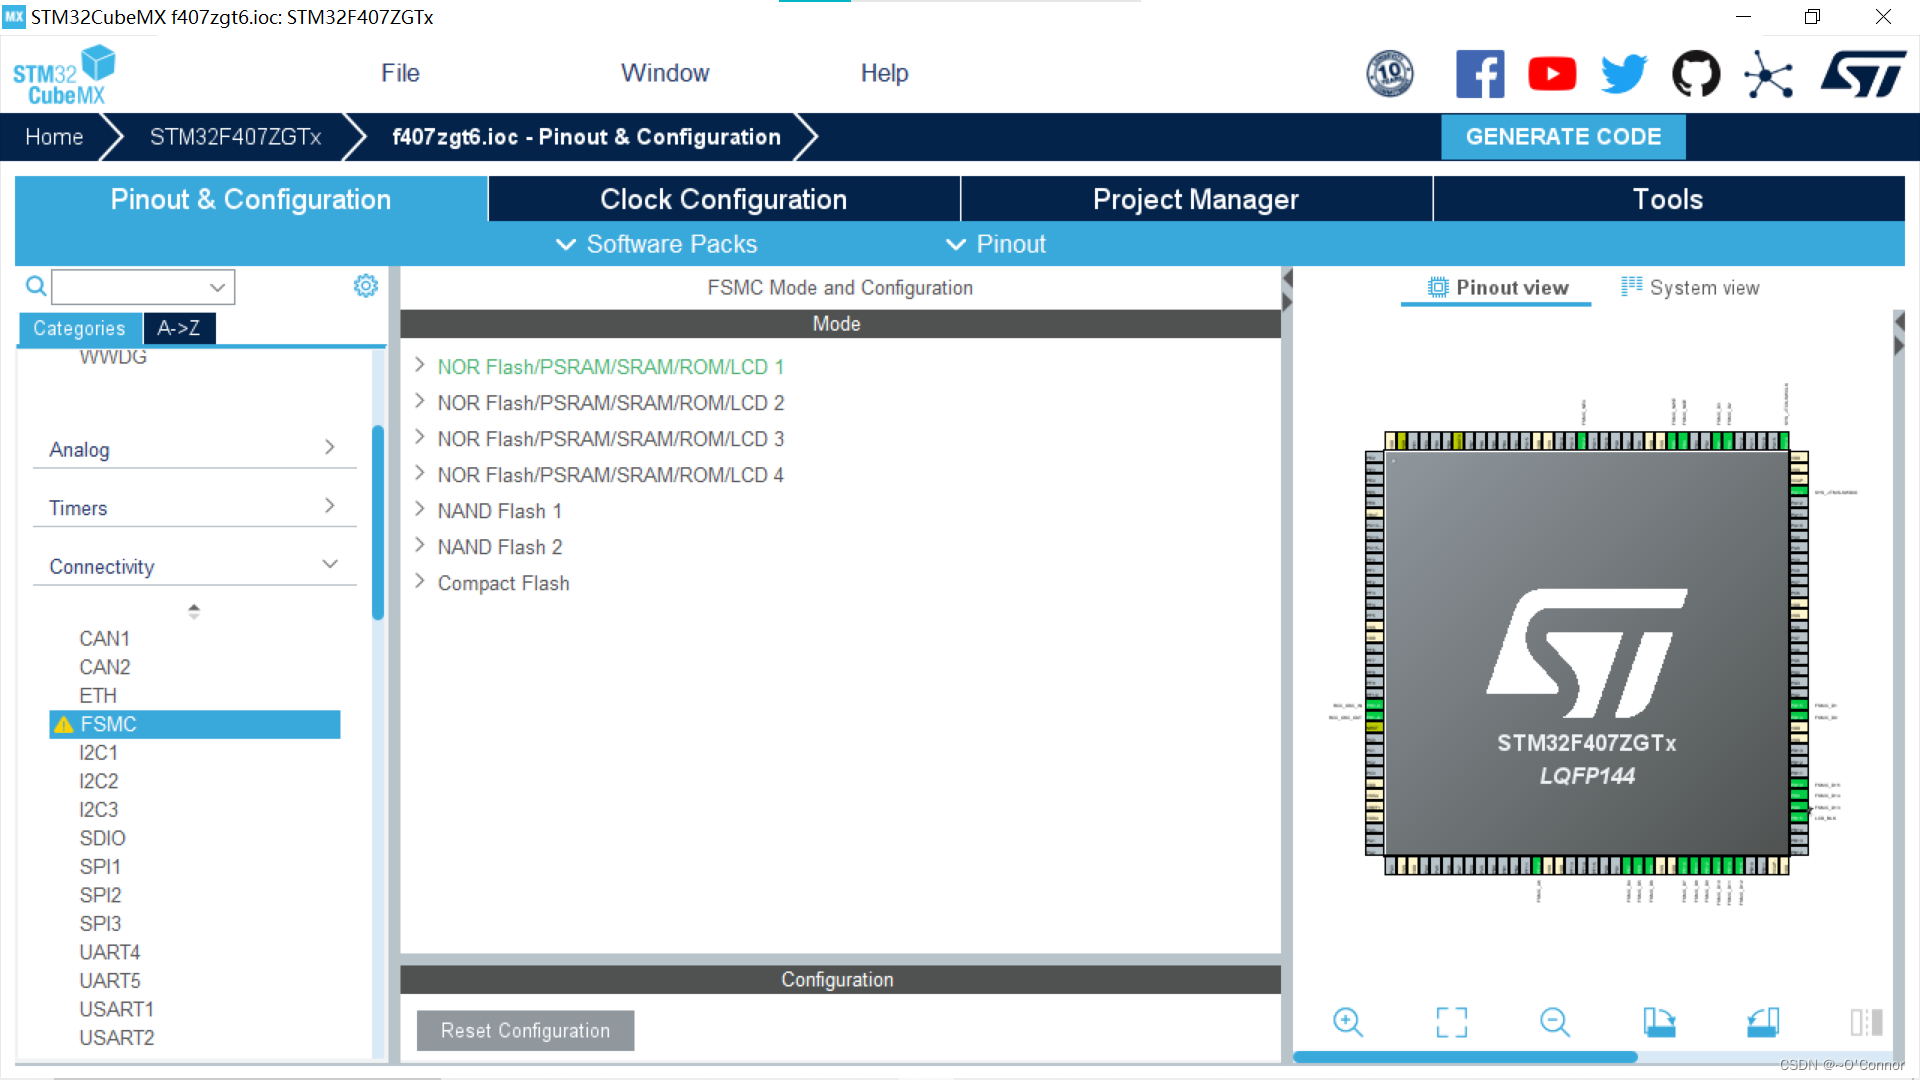Screen dimensions: 1920x1080
Task: Click the zoom in magnifier icon
Action: tap(1347, 1022)
